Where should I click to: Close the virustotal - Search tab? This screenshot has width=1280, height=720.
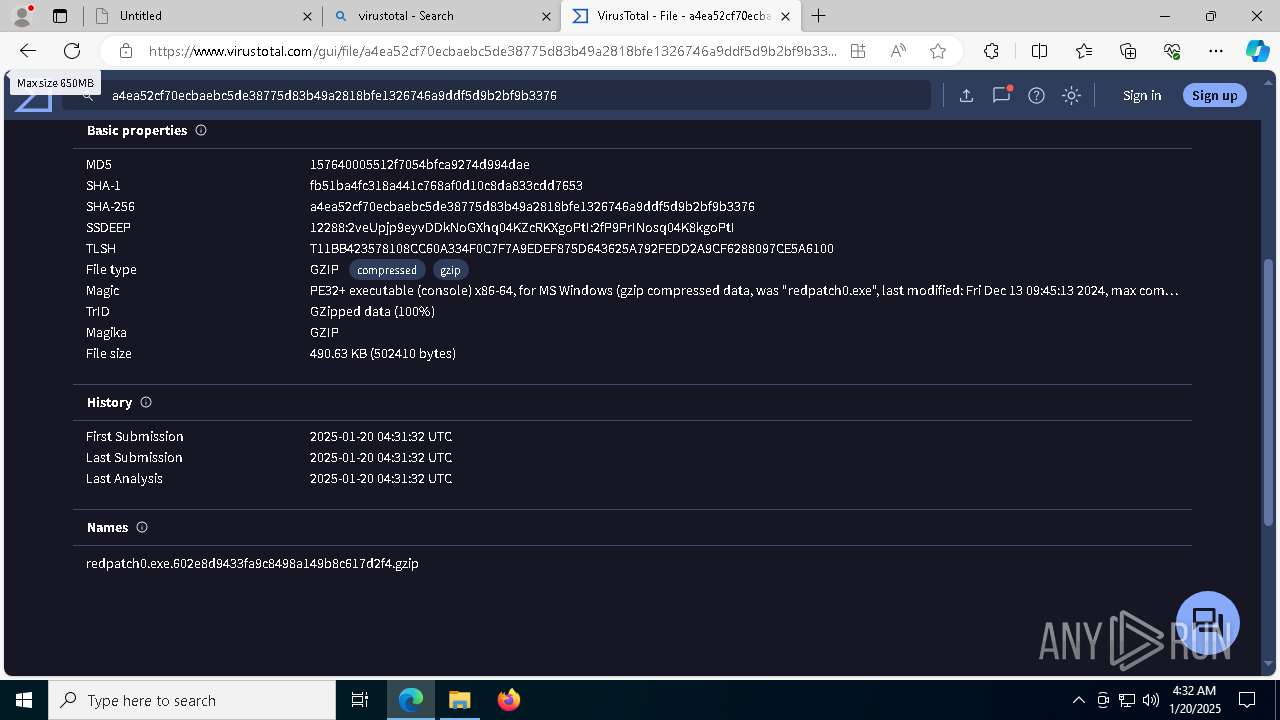click(546, 16)
